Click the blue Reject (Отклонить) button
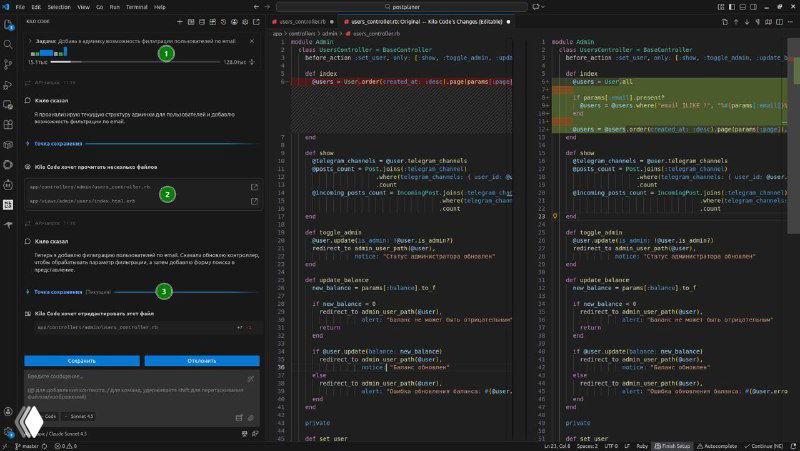 tap(202, 361)
